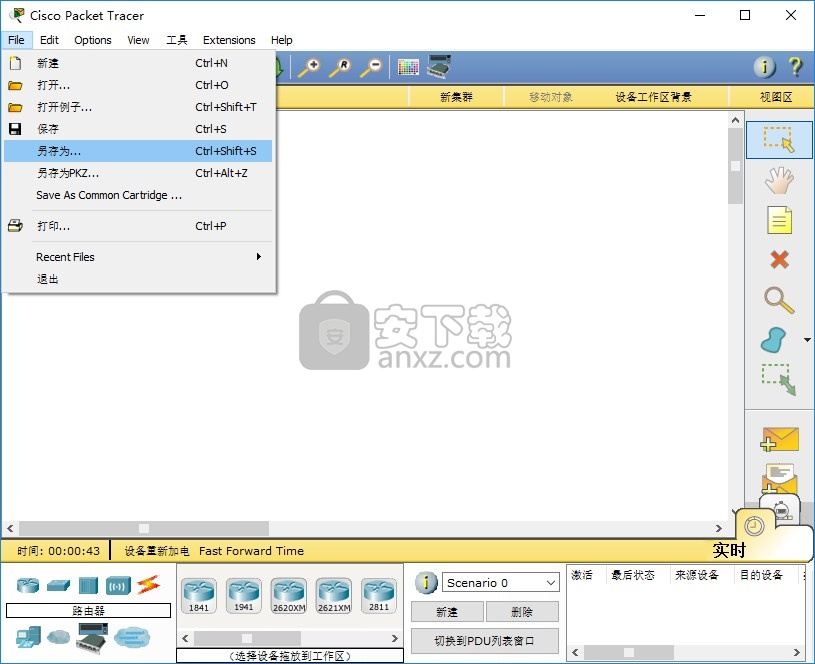The height and width of the screenshot is (664, 815).
Task: Open the drawing palette icon
Action: pyautogui.click(x=408, y=67)
